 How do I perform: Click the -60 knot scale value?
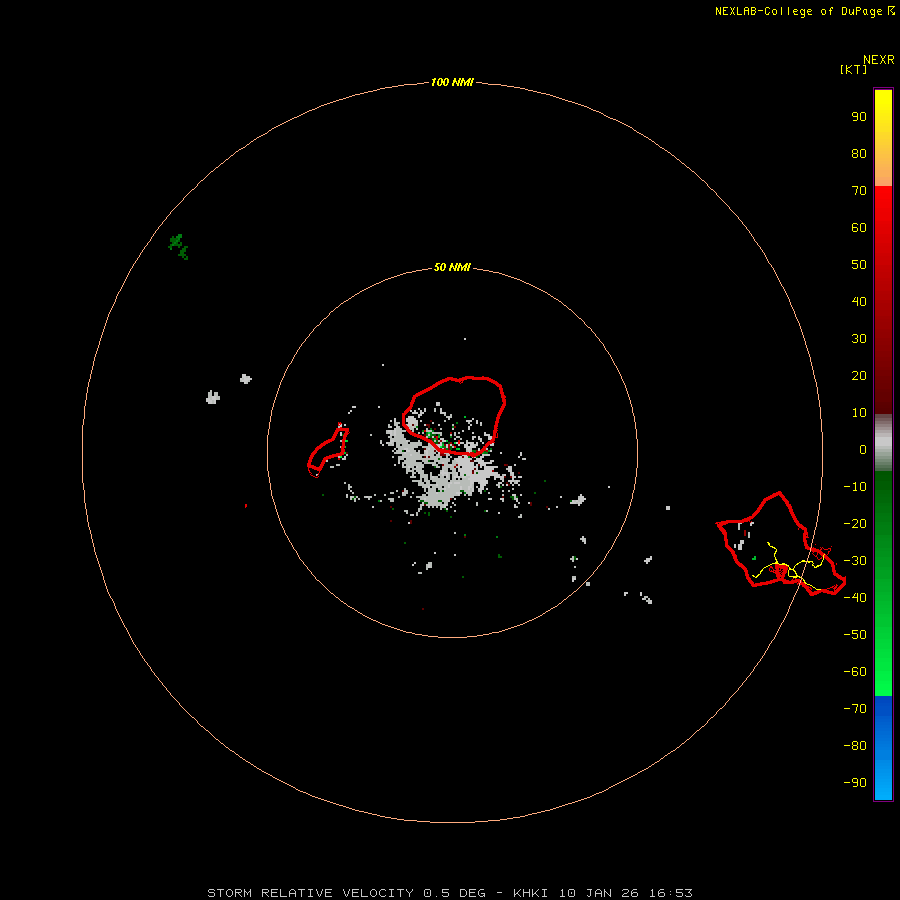[855, 672]
